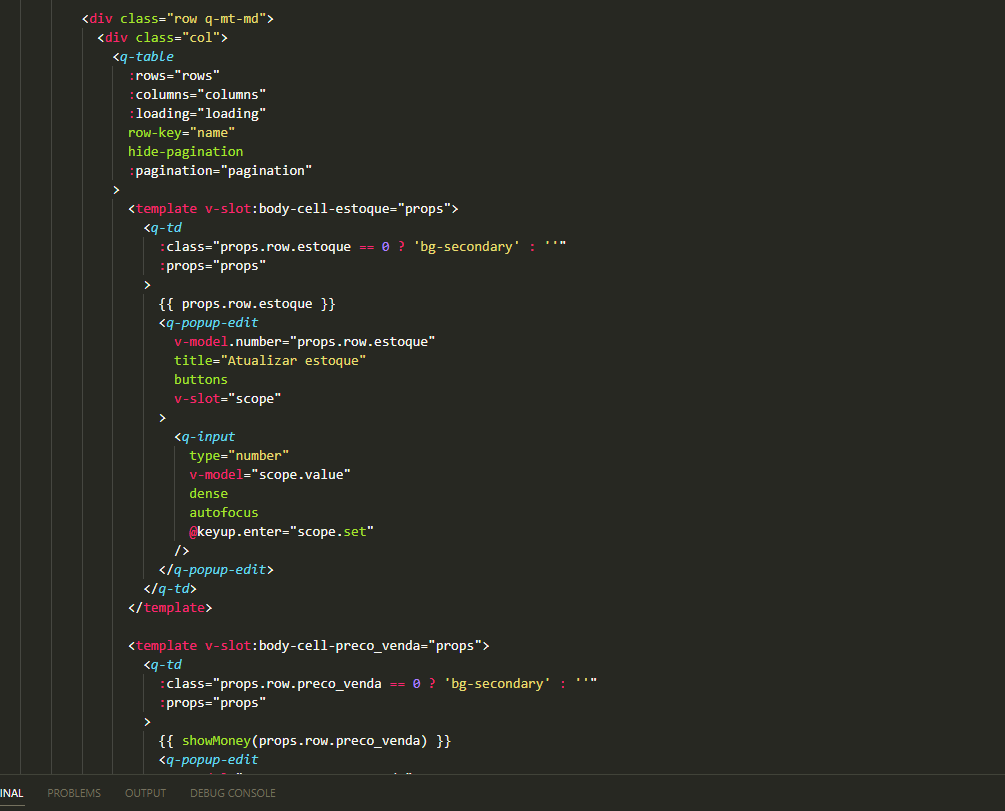The height and width of the screenshot is (811, 1005).
Task: Select the 'Atualizar estoque' title string
Action: point(291,360)
